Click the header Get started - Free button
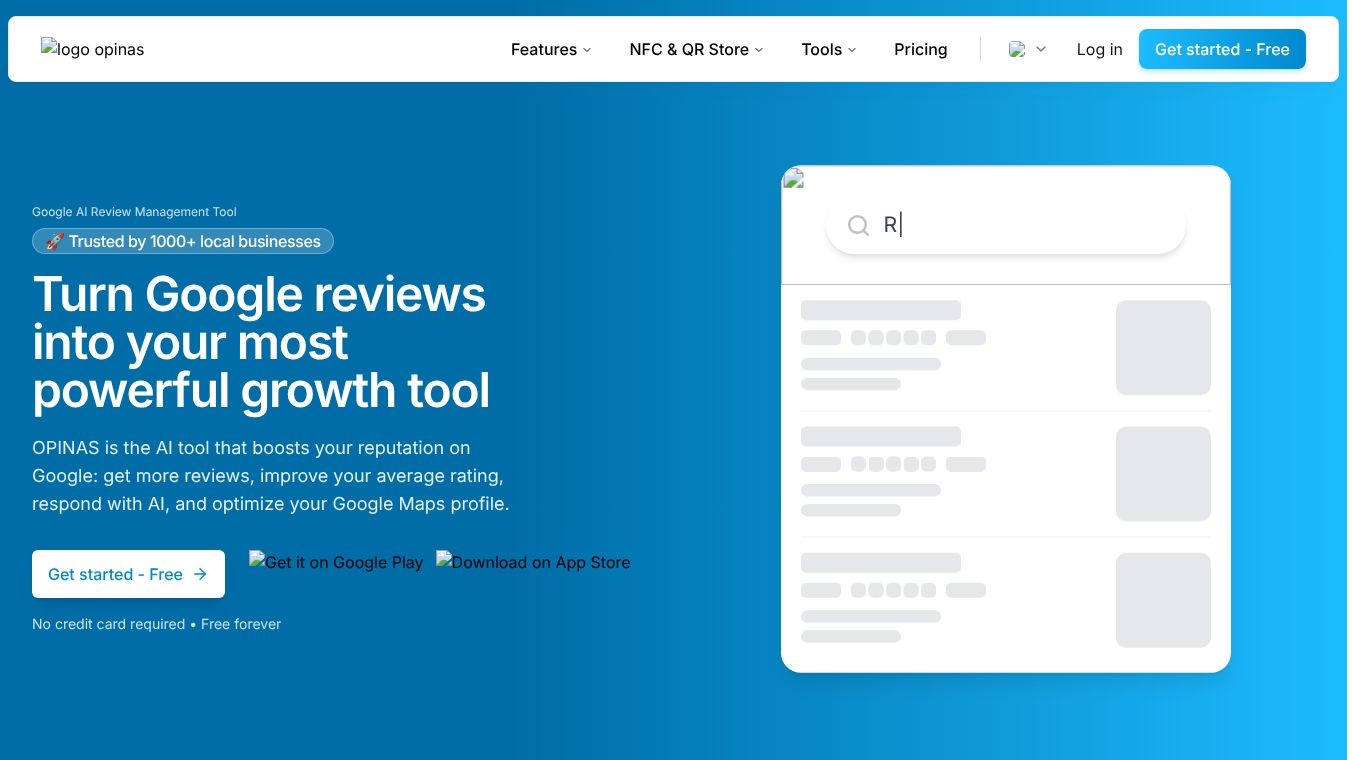The width and height of the screenshot is (1352, 760). coord(1222,49)
